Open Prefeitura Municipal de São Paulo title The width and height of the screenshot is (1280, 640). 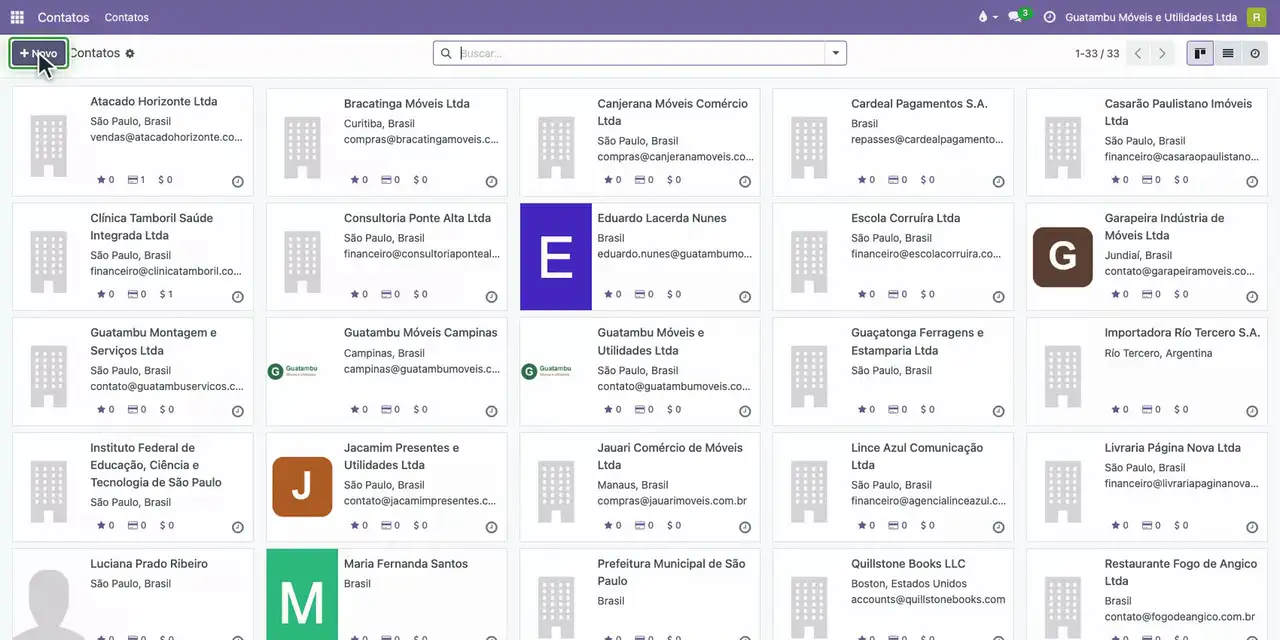coord(671,572)
